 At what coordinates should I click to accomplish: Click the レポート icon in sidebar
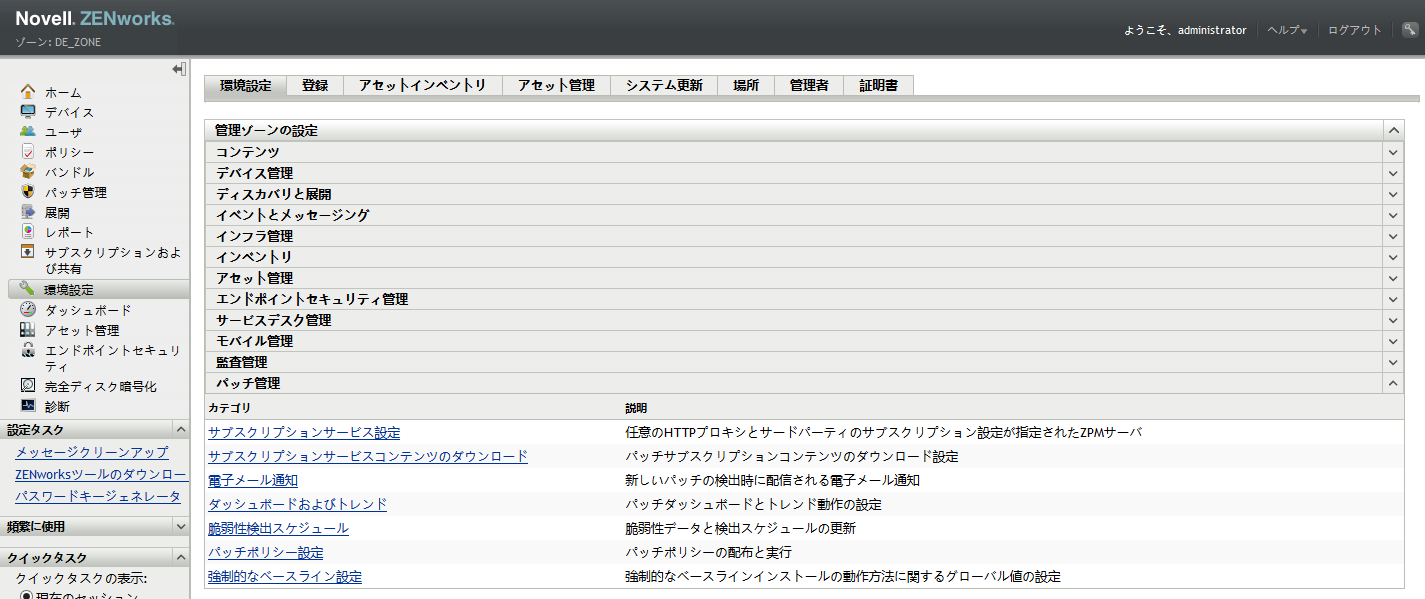pyautogui.click(x=28, y=232)
